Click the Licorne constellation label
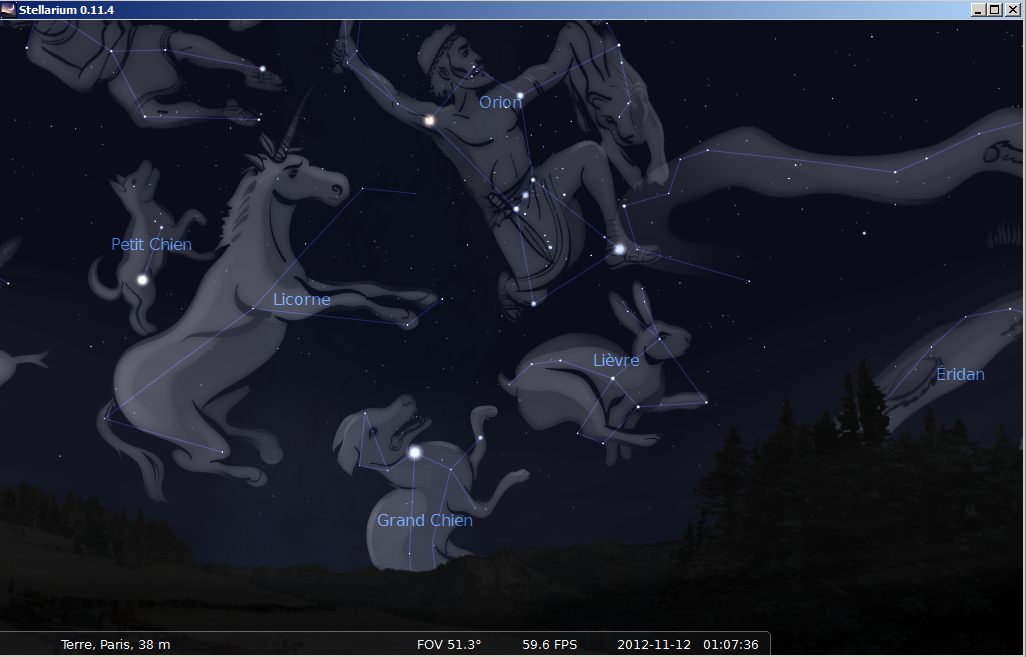The height and width of the screenshot is (657, 1026). tap(302, 299)
